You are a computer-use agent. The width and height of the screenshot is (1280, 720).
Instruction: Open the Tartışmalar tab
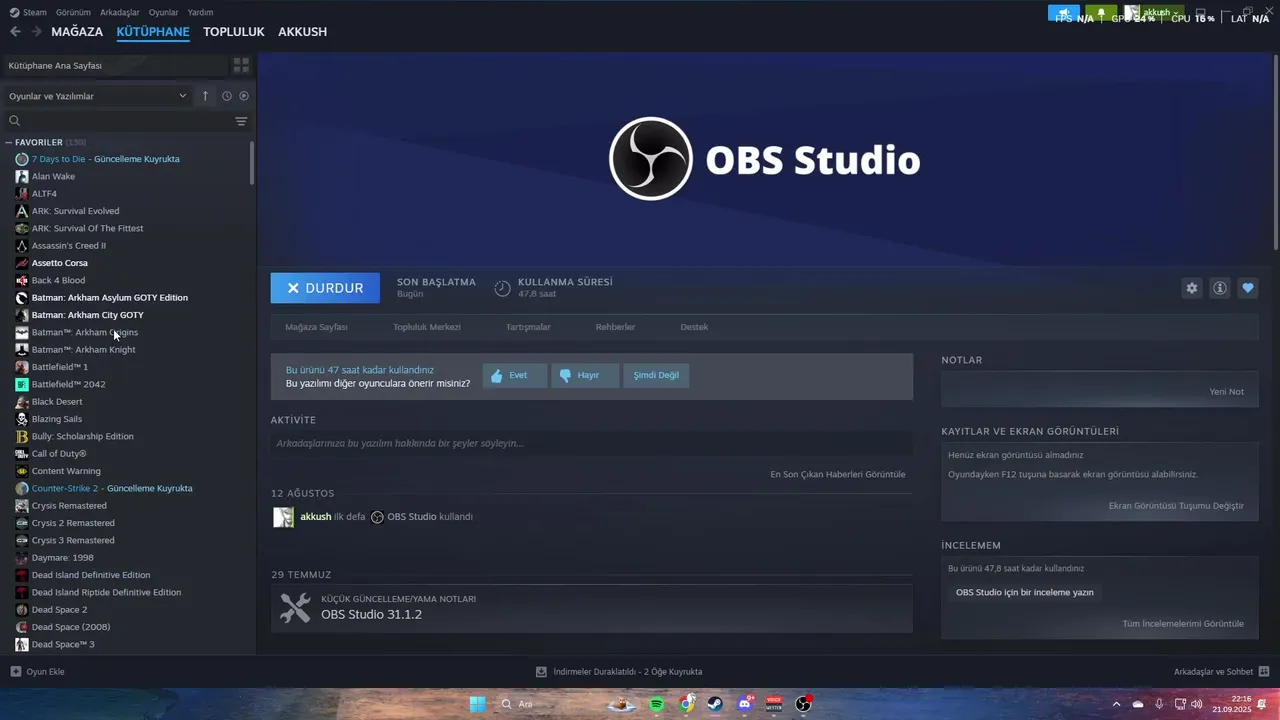[x=528, y=327]
